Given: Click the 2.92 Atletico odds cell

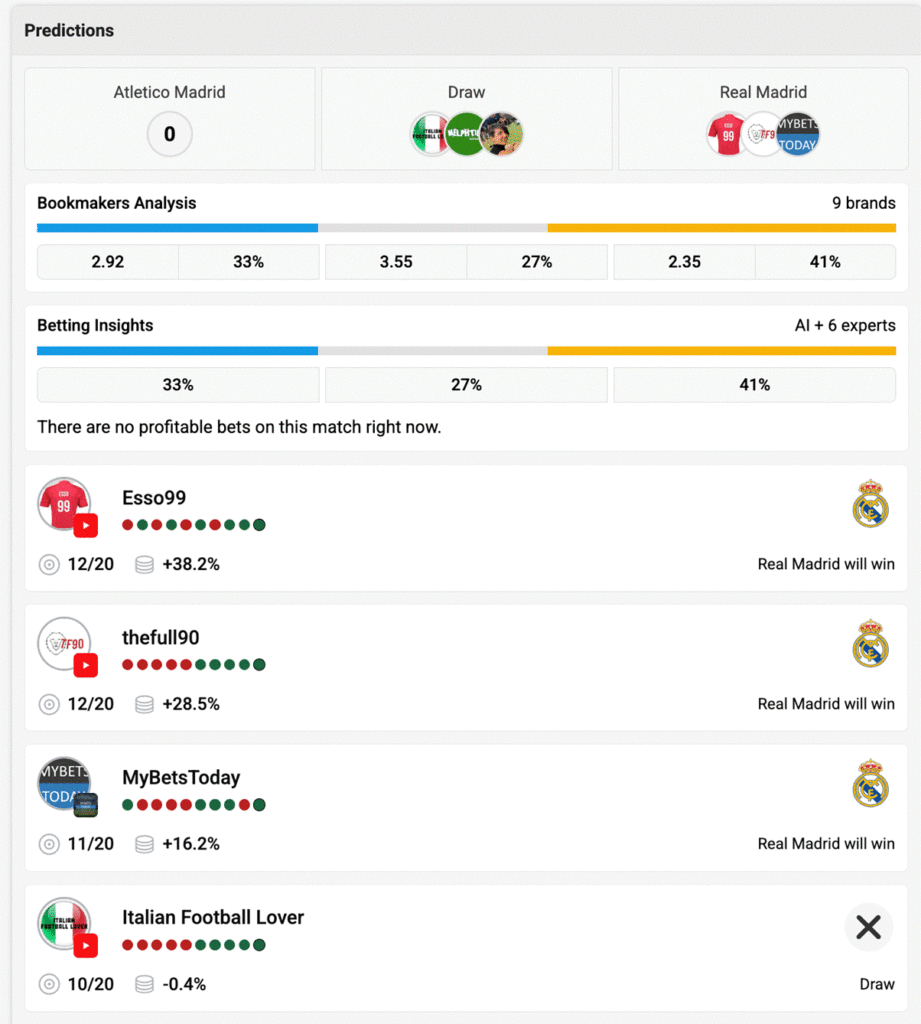Looking at the screenshot, I should tap(108, 262).
